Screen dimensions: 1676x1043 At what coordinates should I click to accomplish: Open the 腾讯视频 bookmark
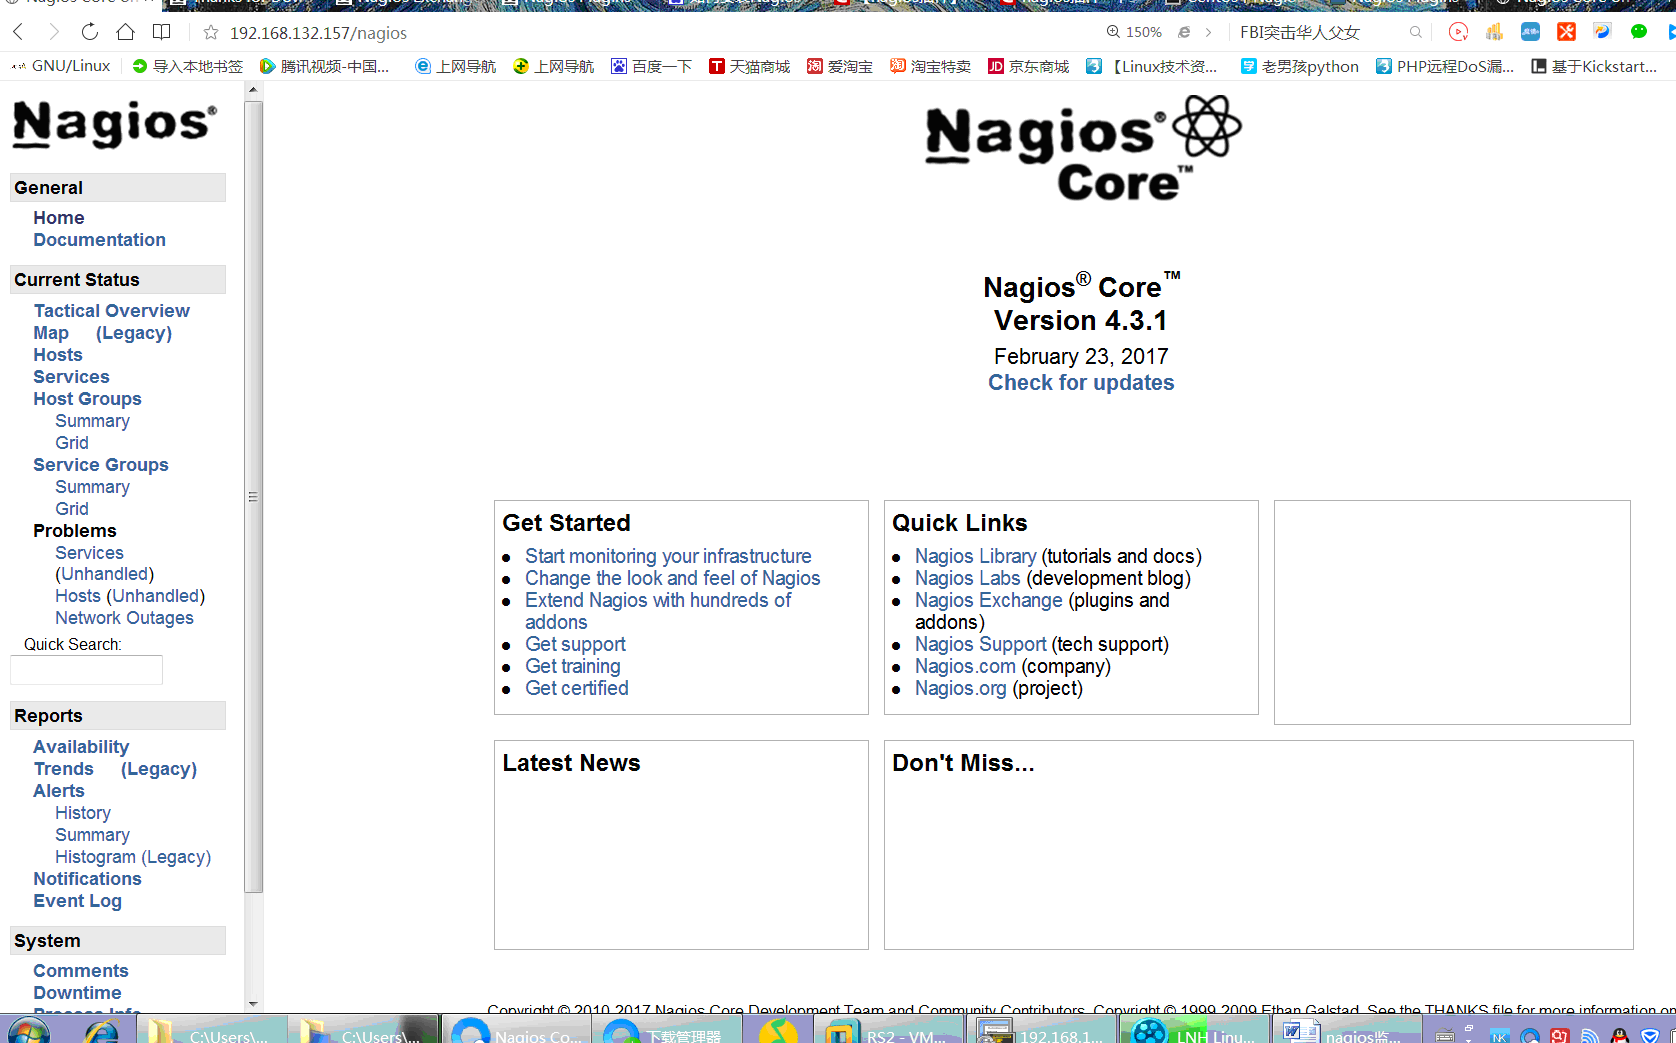[x=325, y=66]
